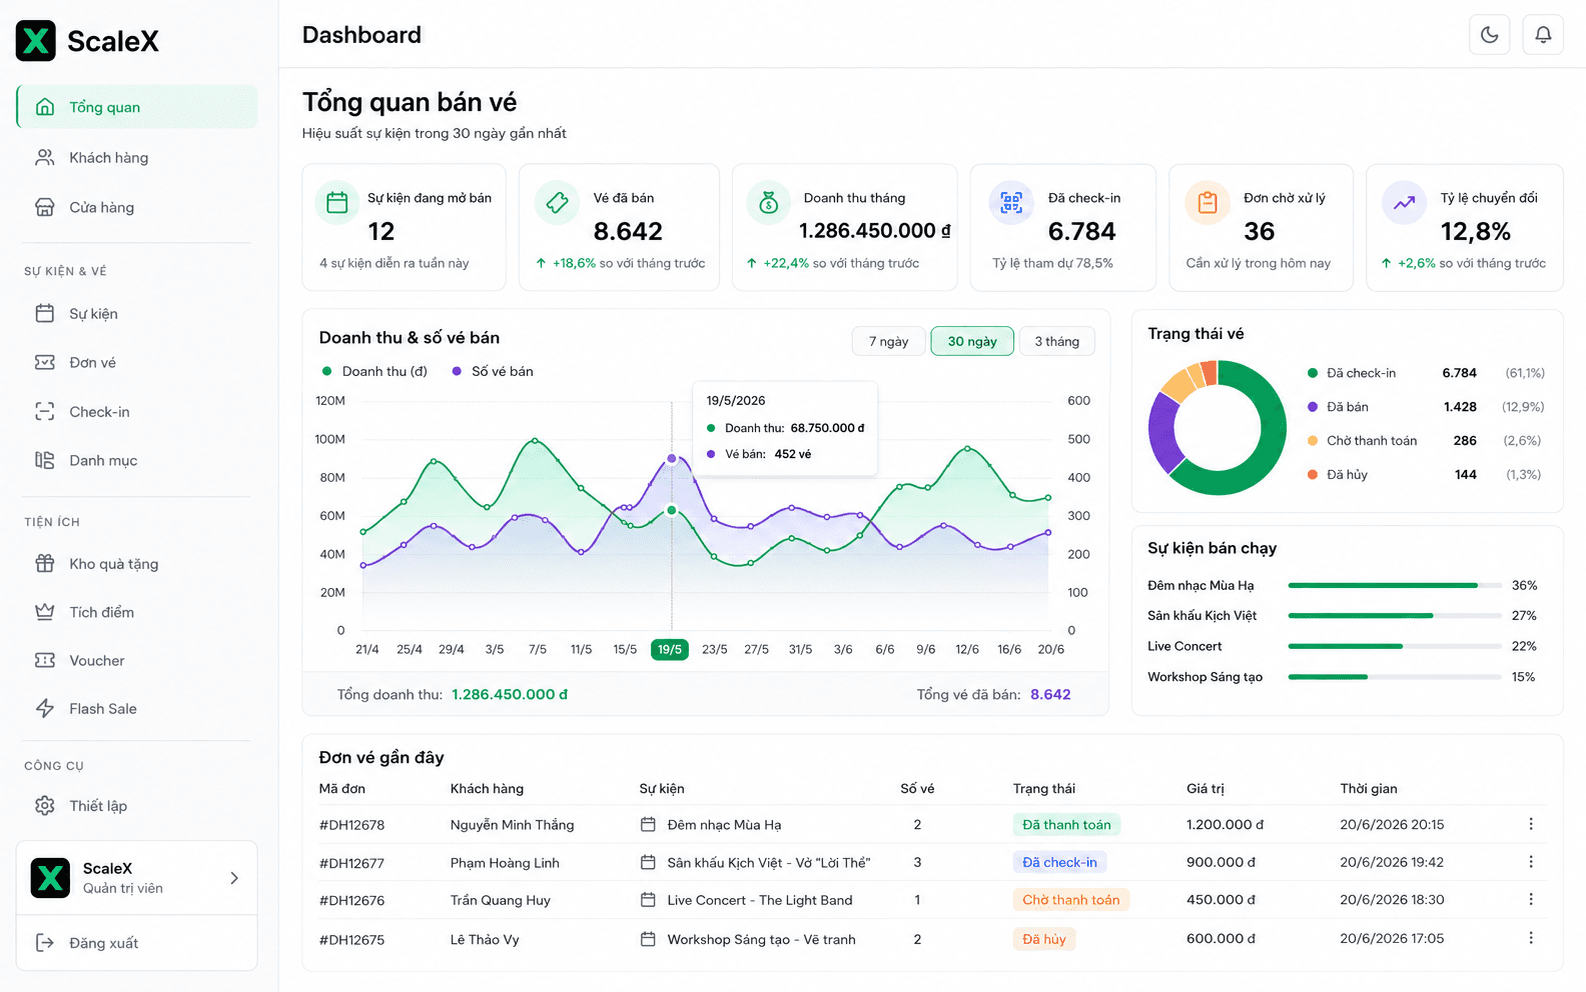The width and height of the screenshot is (1586, 992).
Task: Click the Sân khấu Kịch Việt progress bar
Action: point(1395,615)
